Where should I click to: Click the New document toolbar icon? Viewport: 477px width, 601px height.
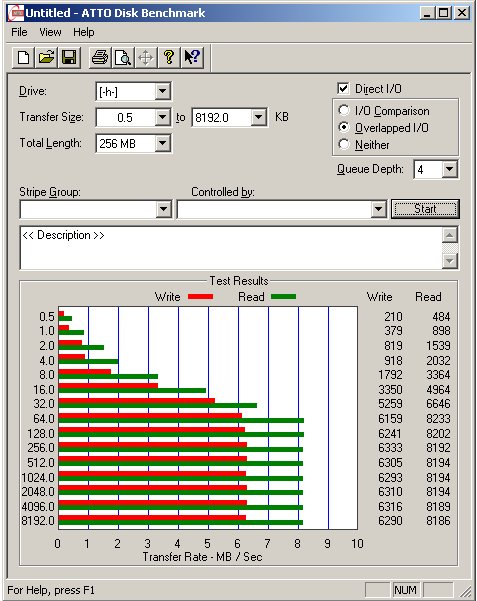(23, 58)
